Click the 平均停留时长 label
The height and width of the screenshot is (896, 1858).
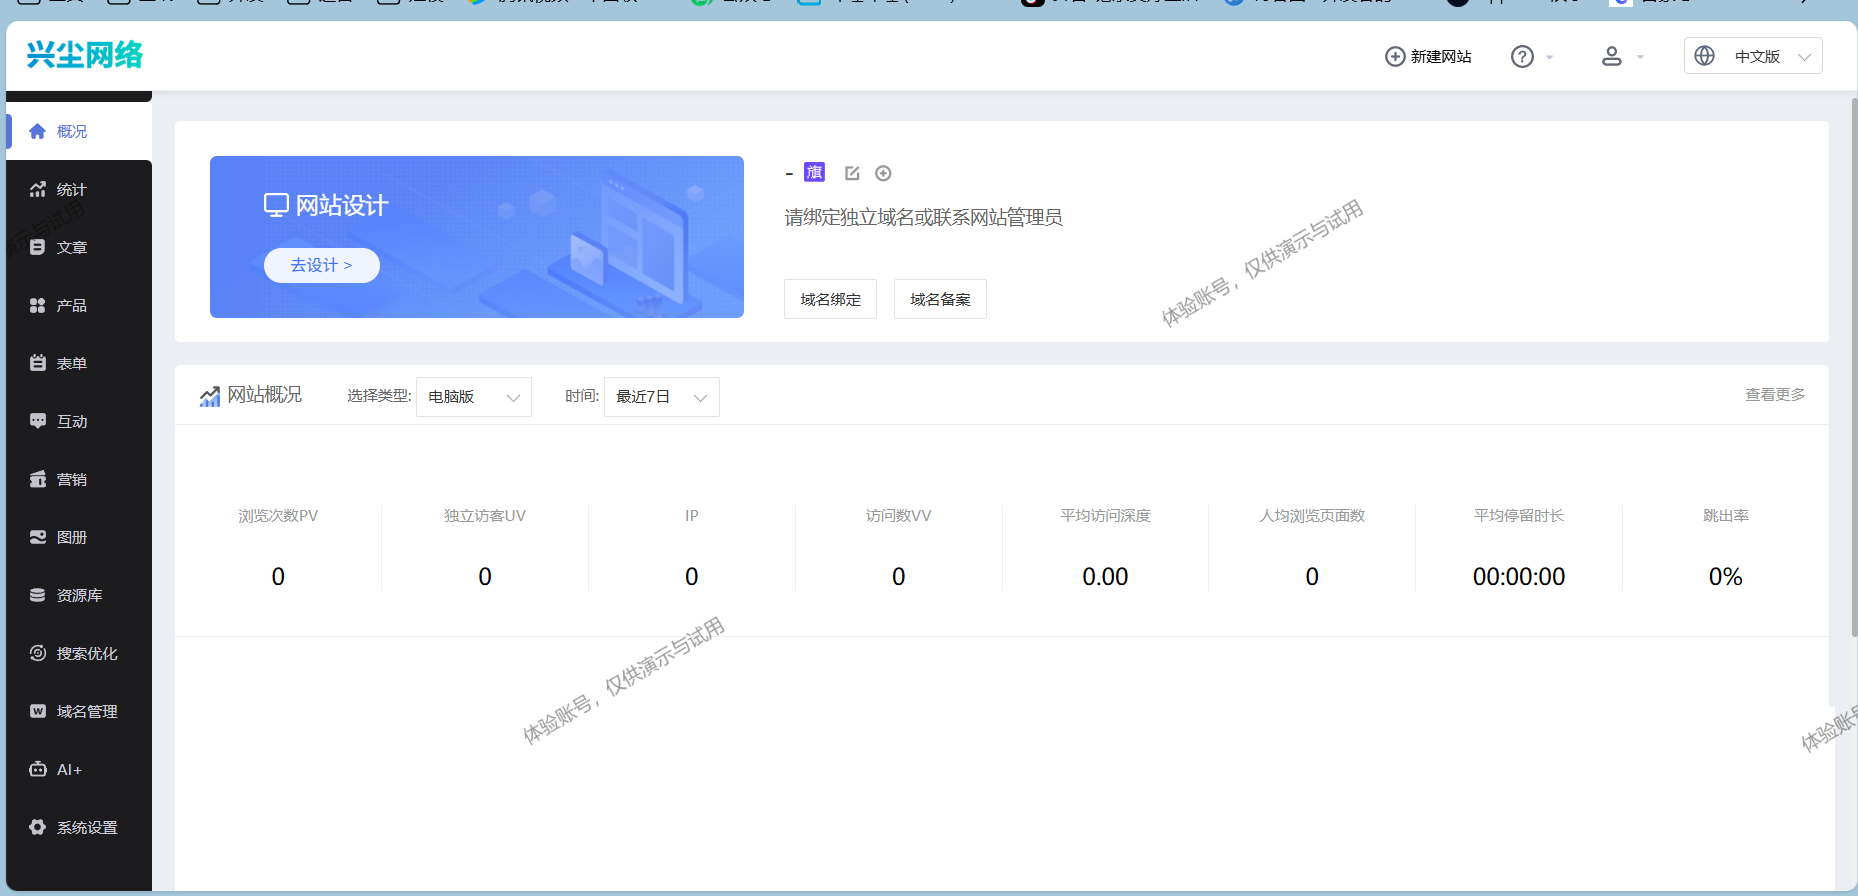[x=1519, y=516]
